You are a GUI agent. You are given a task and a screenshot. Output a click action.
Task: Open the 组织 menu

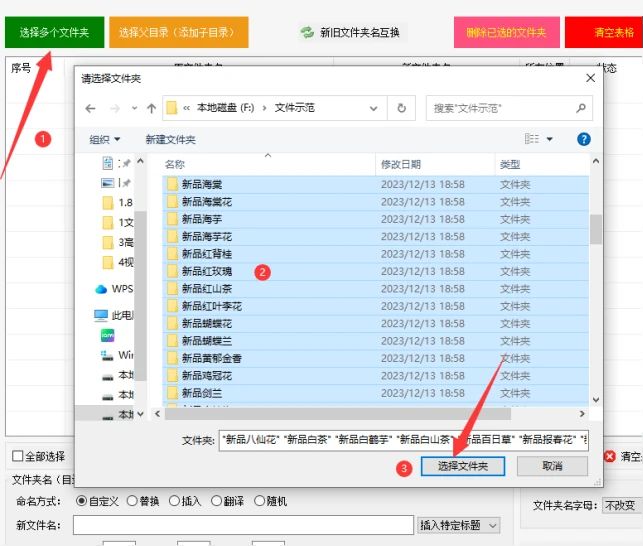point(105,139)
